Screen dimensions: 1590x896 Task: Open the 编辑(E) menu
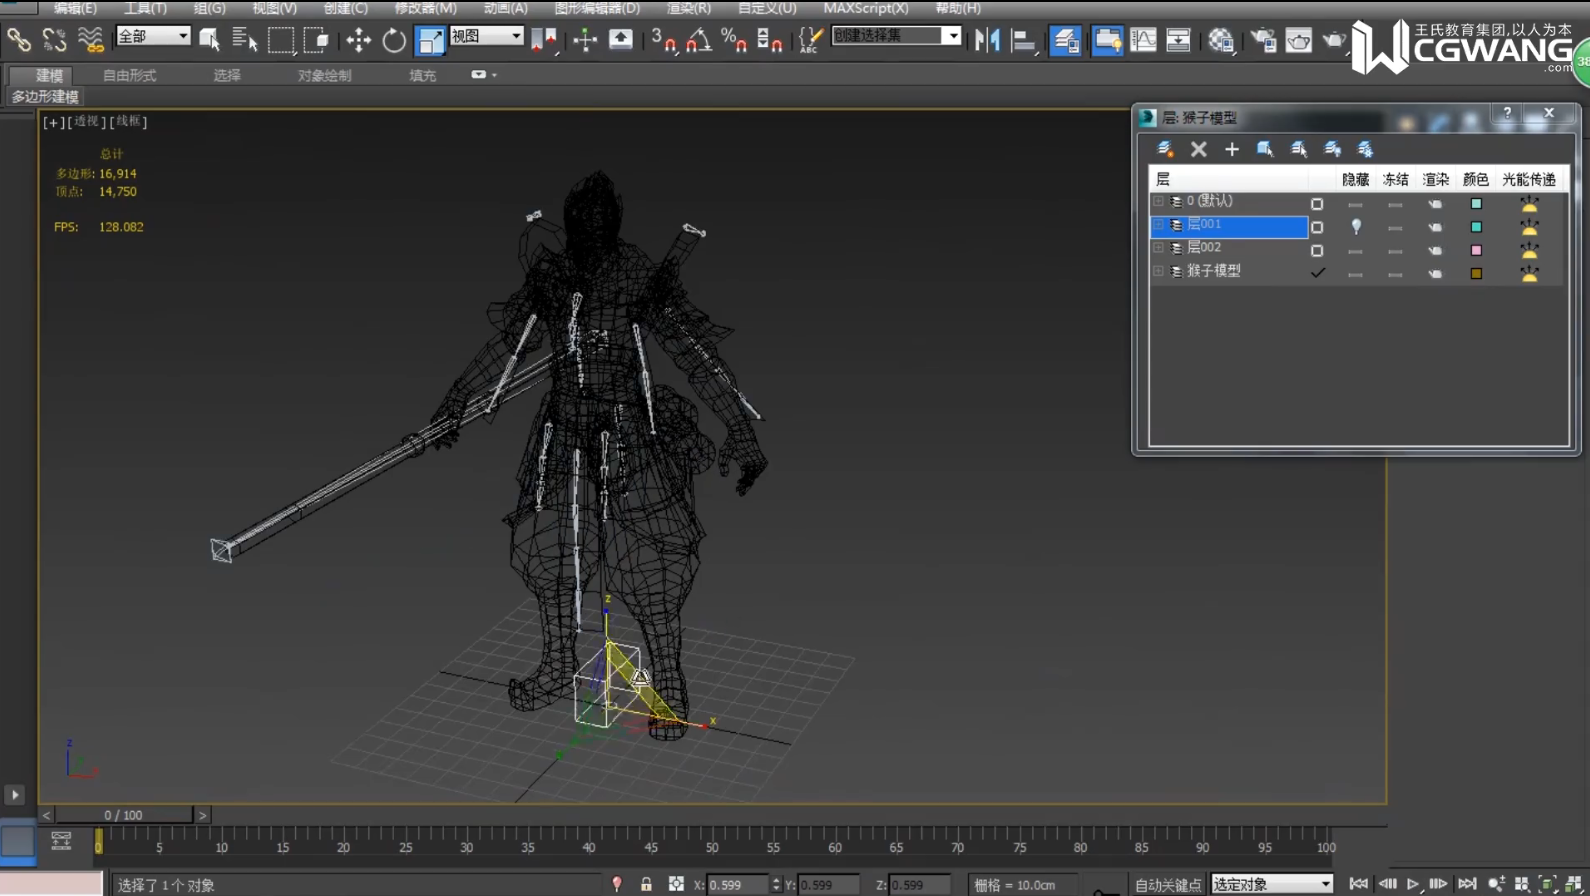point(75,8)
